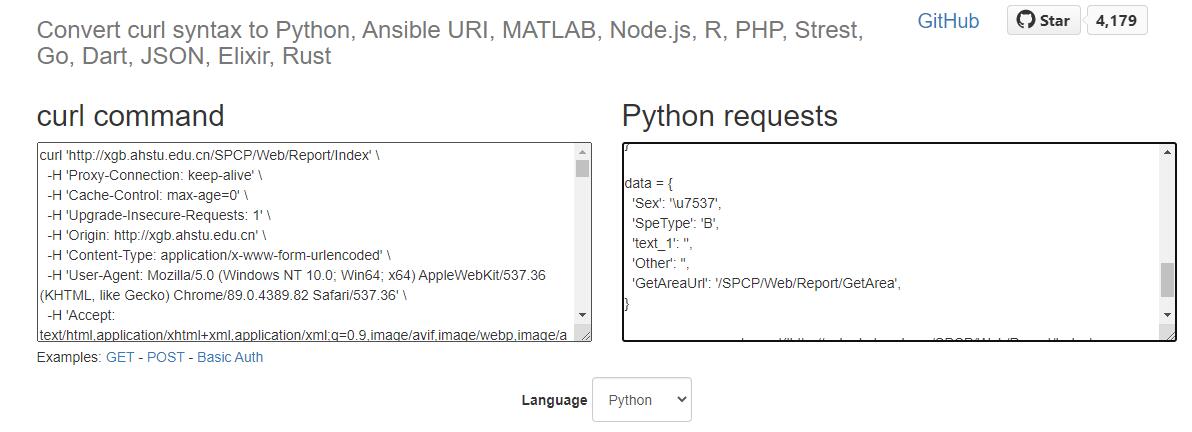Load the GET example
The height and width of the screenshot is (432, 1192).
(118, 357)
